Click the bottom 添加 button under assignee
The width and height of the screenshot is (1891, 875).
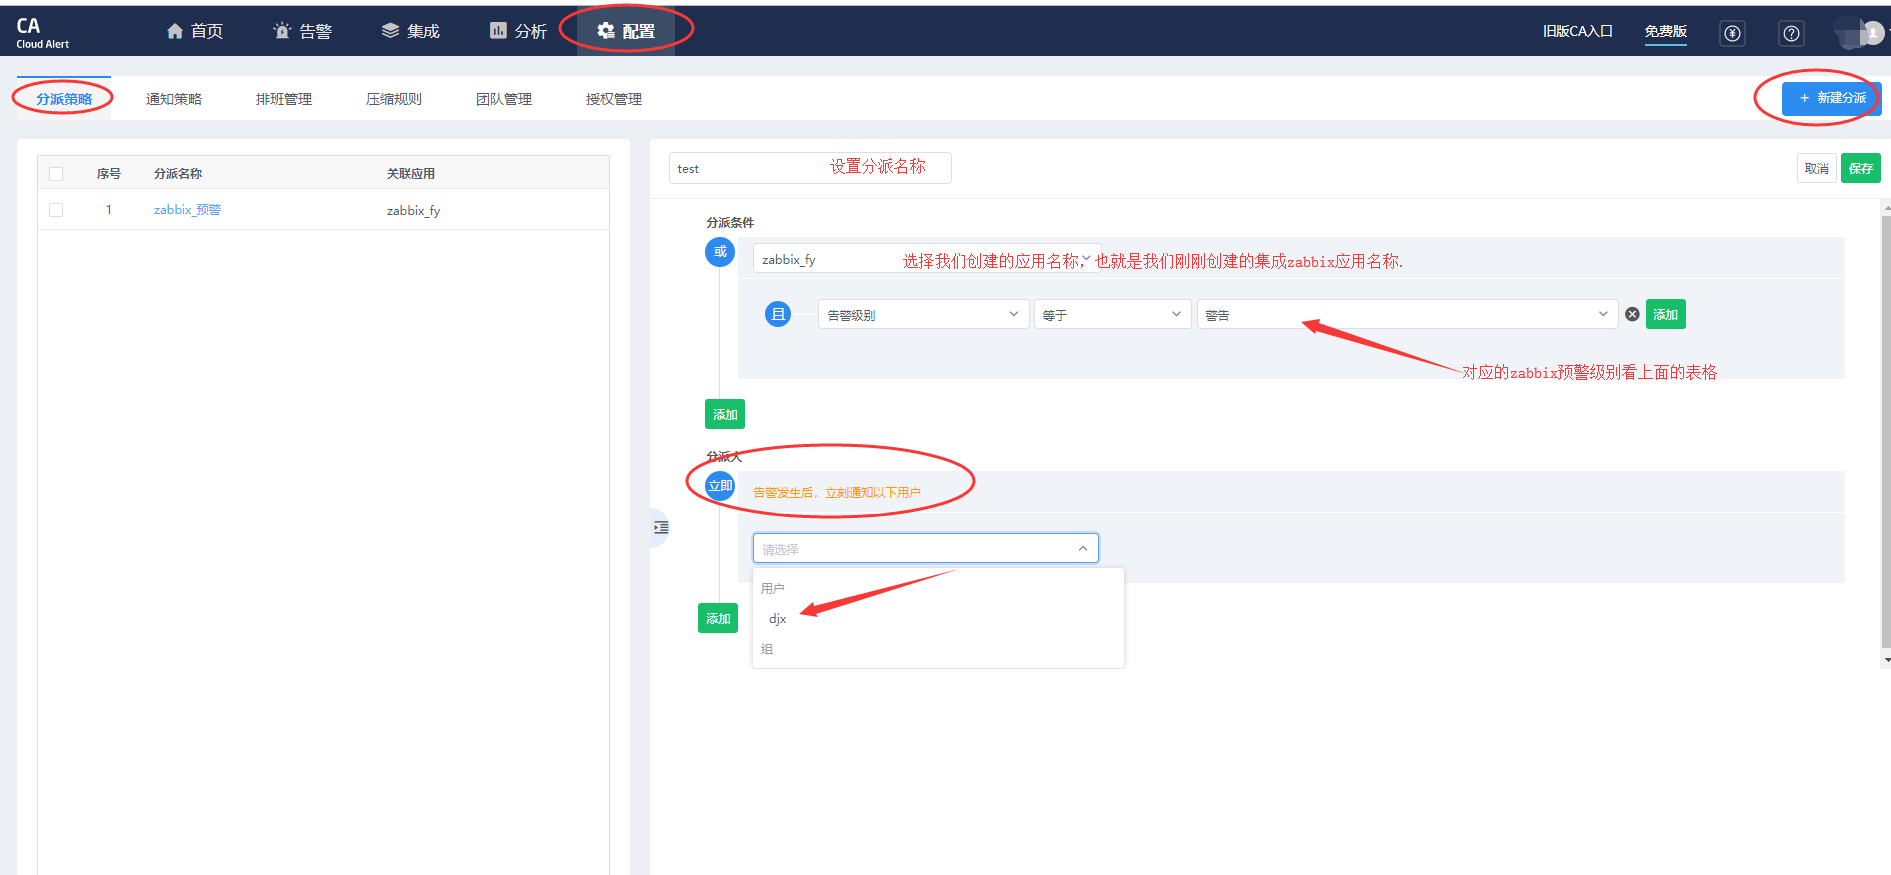click(718, 618)
